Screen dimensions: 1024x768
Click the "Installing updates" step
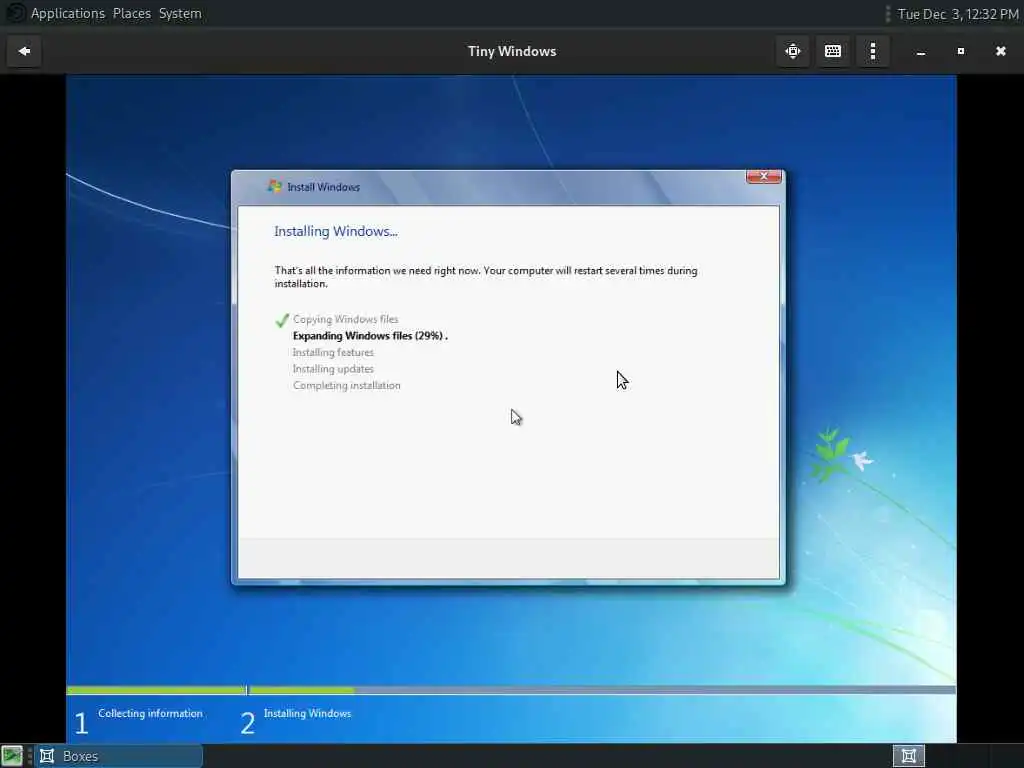(333, 369)
